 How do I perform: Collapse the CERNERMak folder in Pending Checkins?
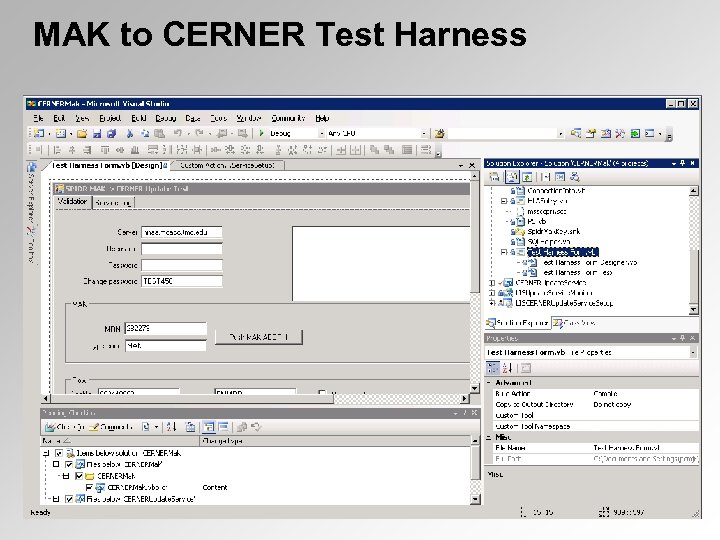[x=66, y=476]
